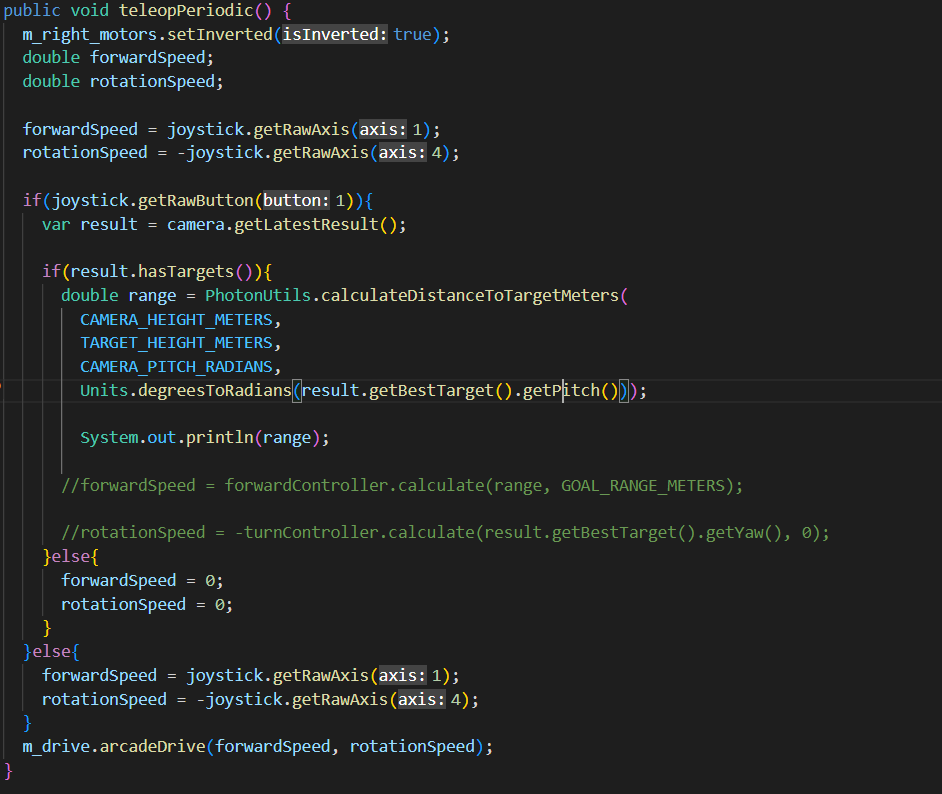Click the 'double rotationSpeed;' declaration
This screenshot has width=942, height=794.
coord(123,82)
